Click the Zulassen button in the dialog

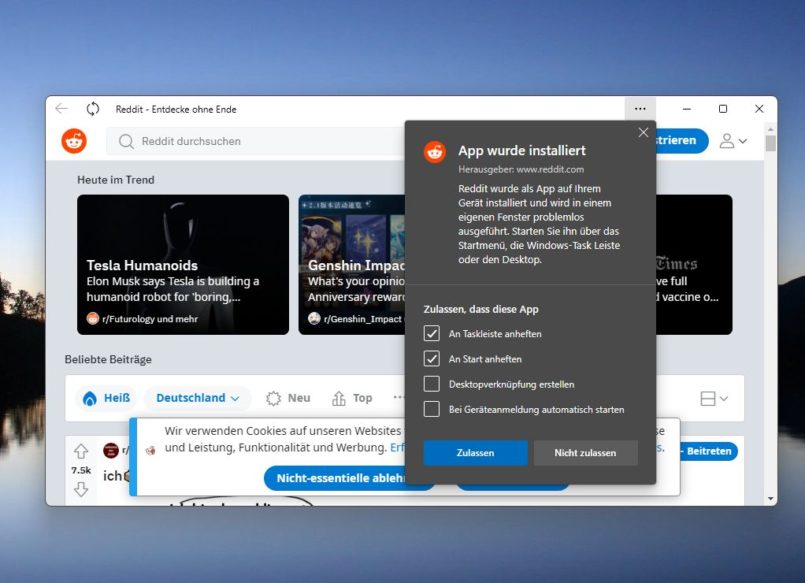click(x=475, y=452)
